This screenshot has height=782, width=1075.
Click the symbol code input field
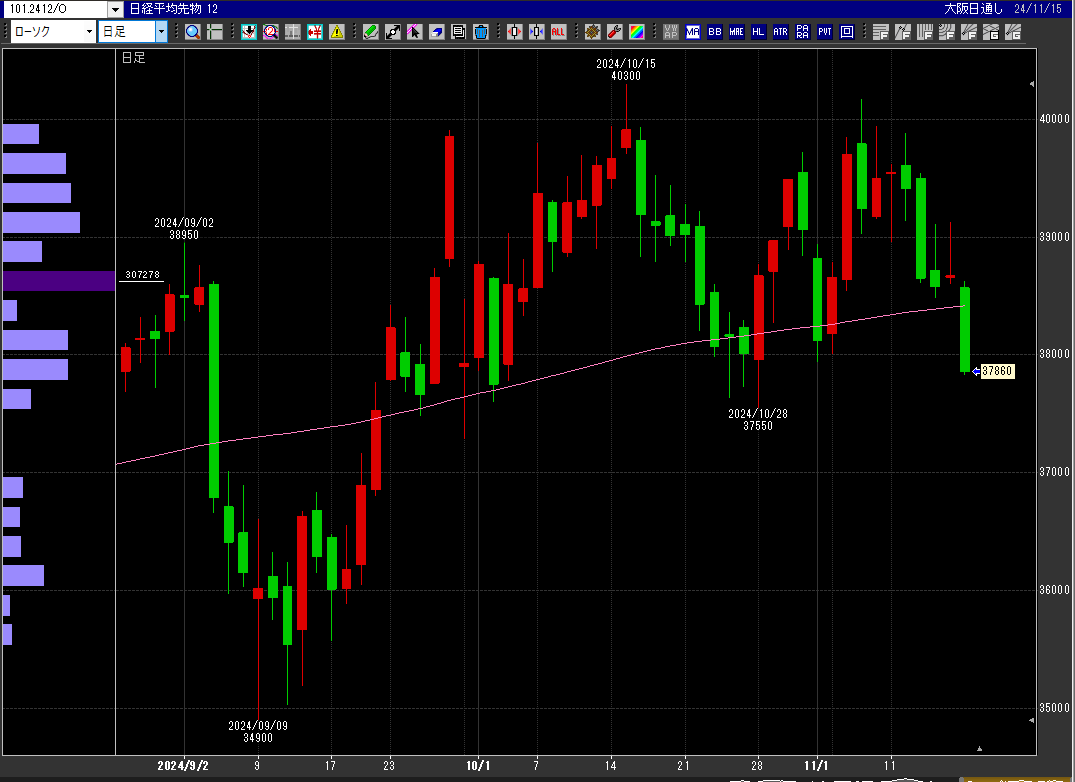point(55,10)
